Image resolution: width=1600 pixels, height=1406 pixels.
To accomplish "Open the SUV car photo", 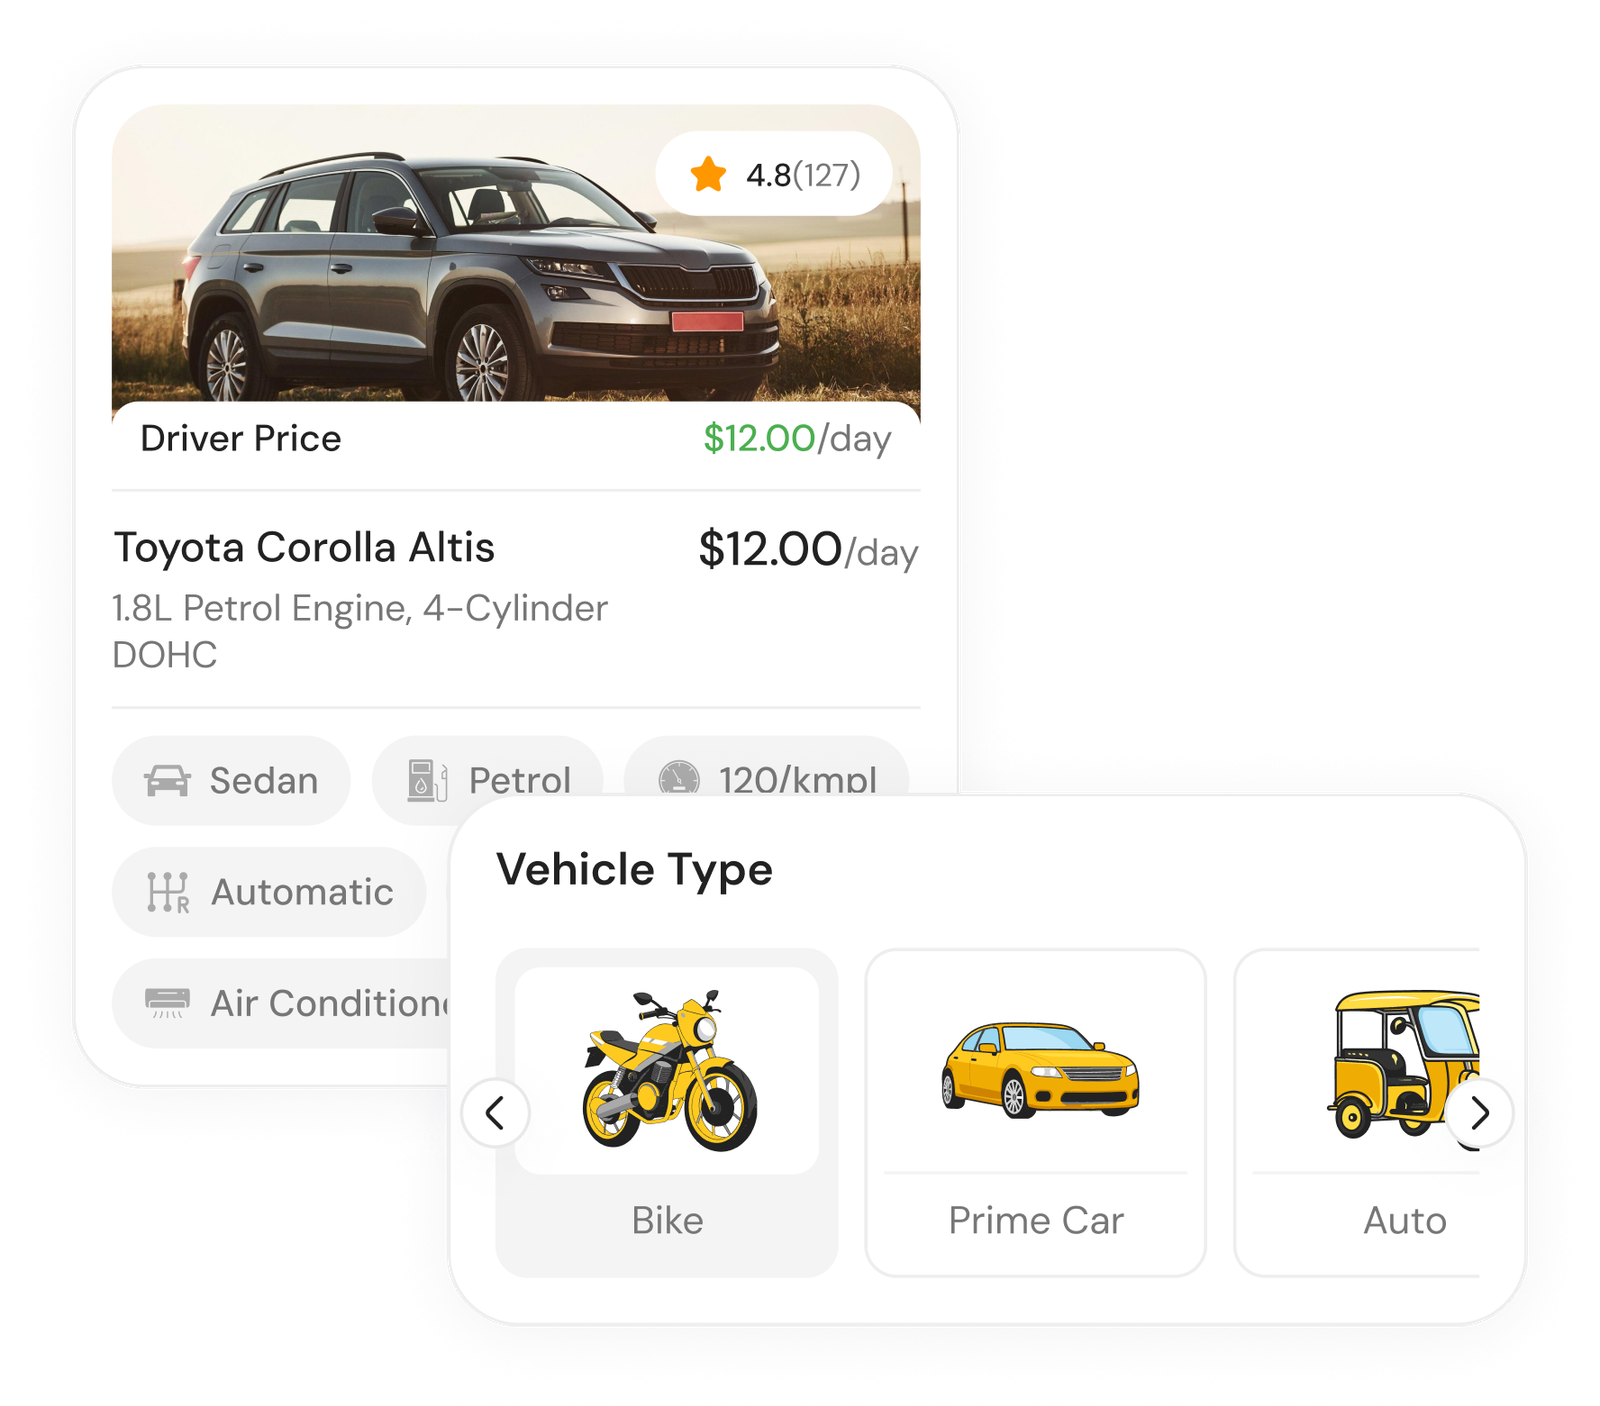I will tap(516, 253).
